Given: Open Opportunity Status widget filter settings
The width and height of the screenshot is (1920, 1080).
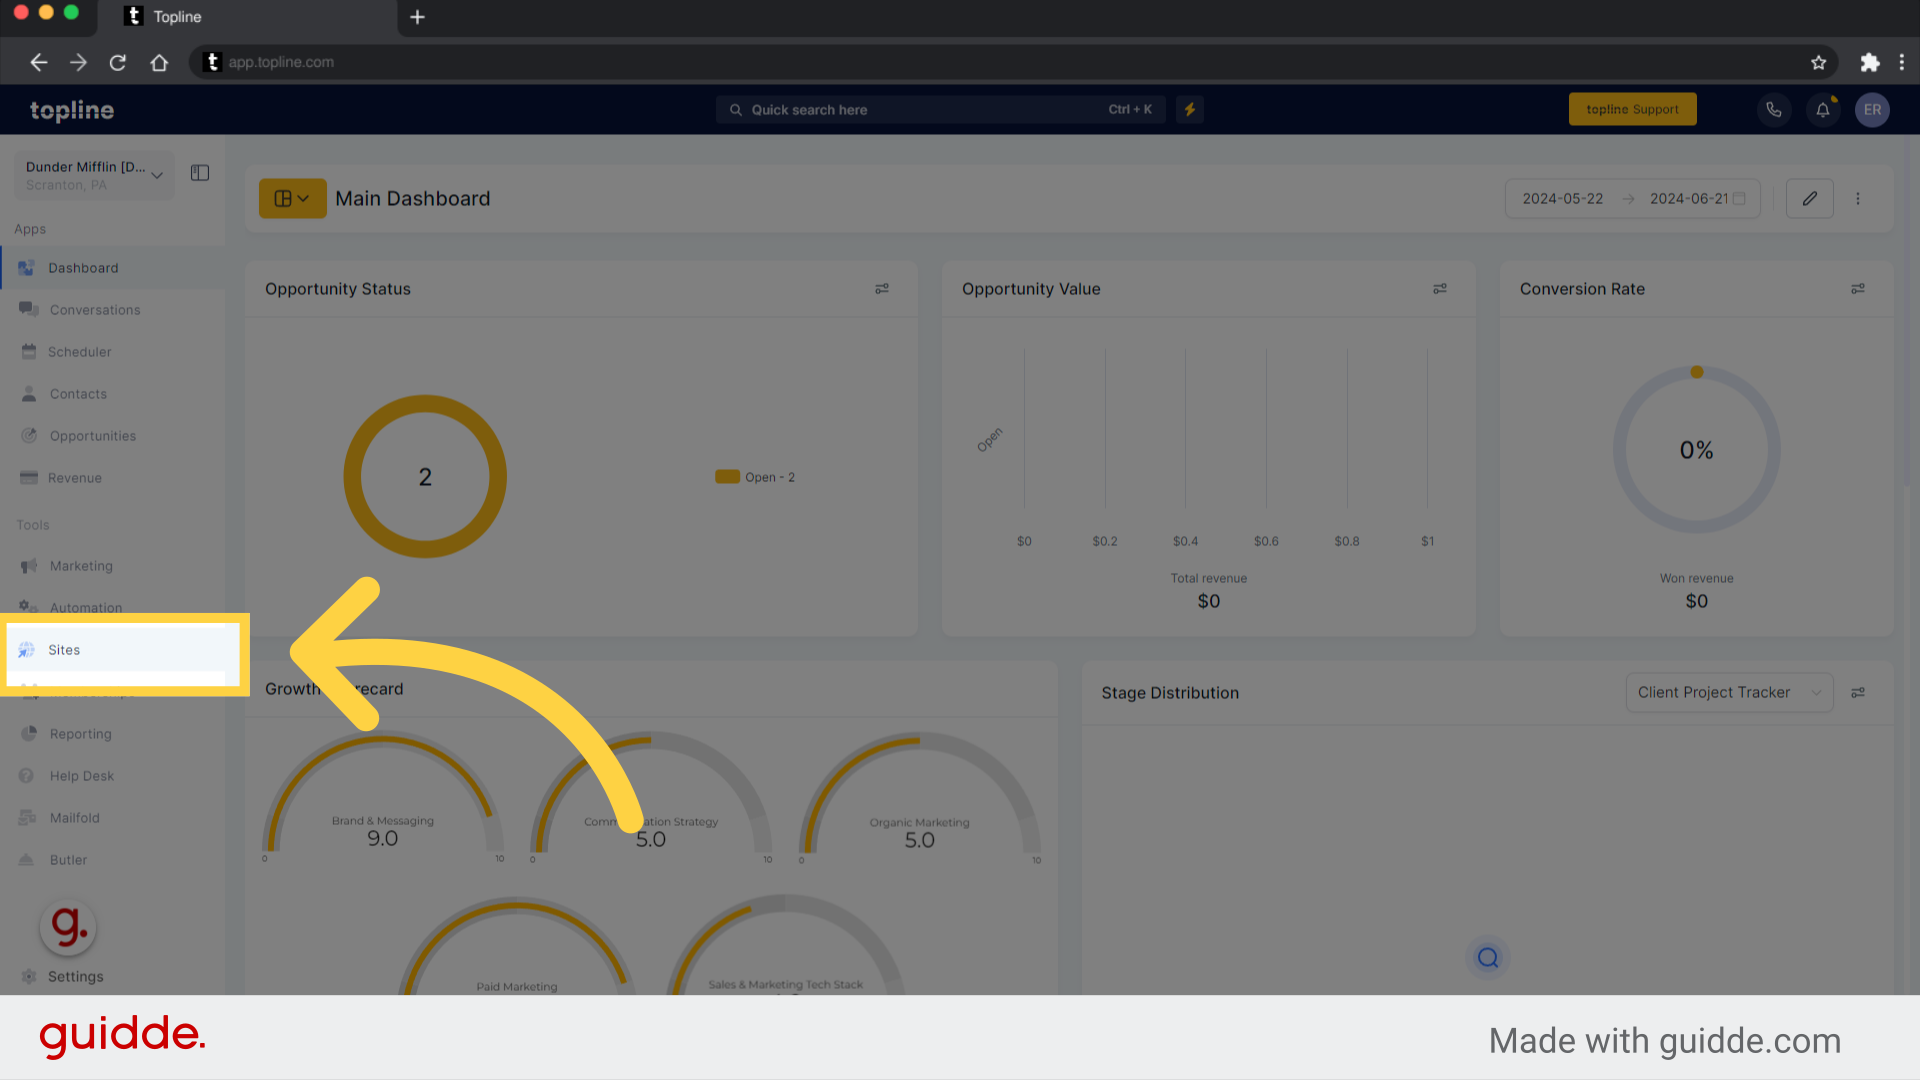Looking at the screenshot, I should [x=882, y=289].
